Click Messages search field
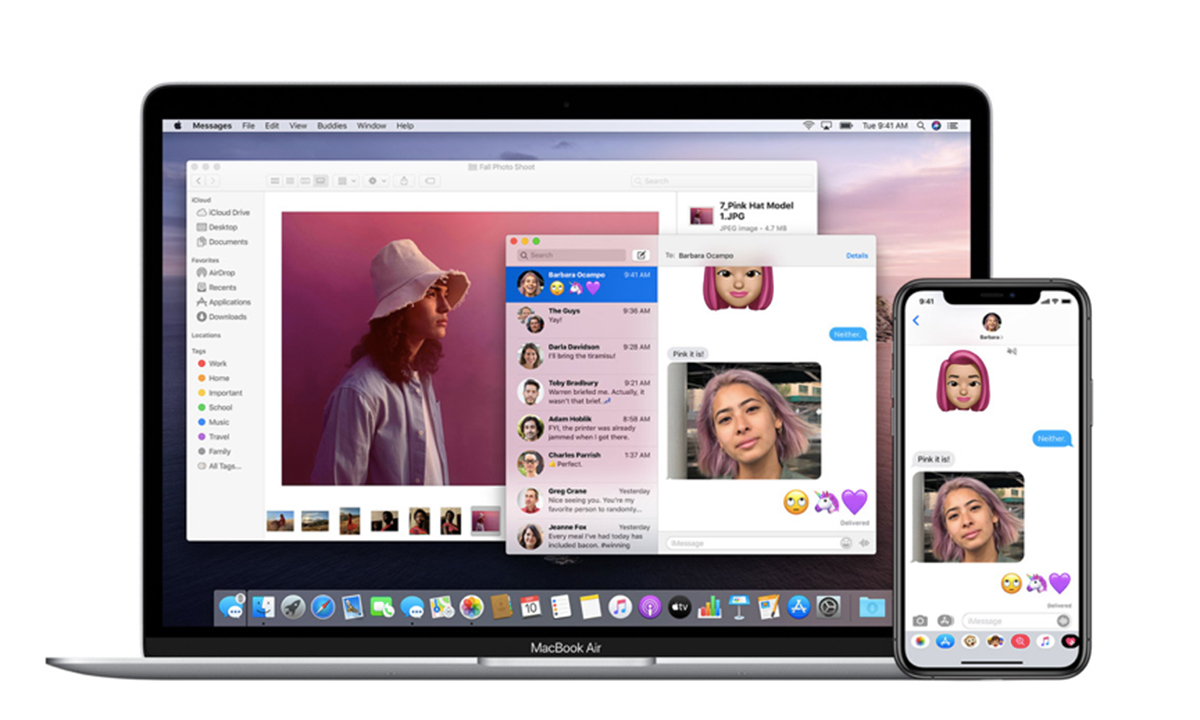The width and height of the screenshot is (1200, 720). click(x=572, y=255)
